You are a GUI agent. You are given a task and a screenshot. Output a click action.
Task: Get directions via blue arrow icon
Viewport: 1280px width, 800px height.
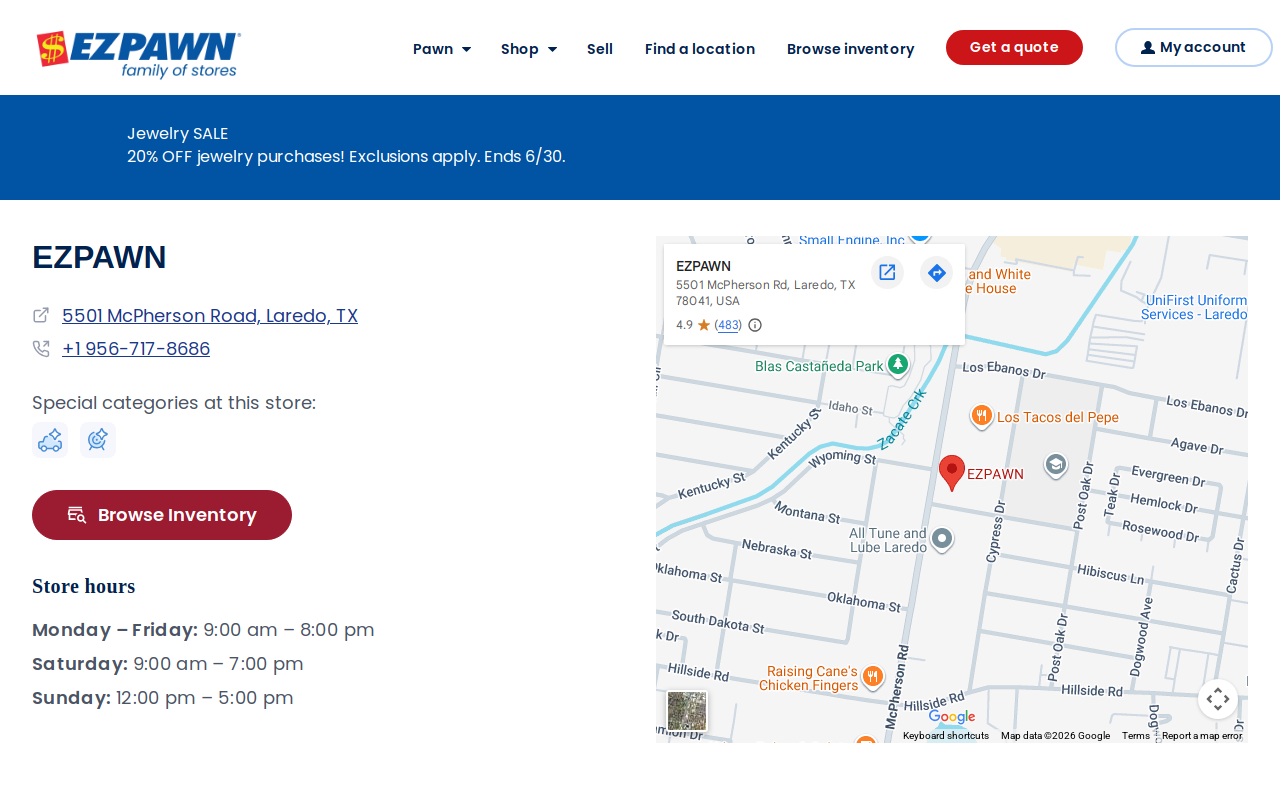click(936, 272)
